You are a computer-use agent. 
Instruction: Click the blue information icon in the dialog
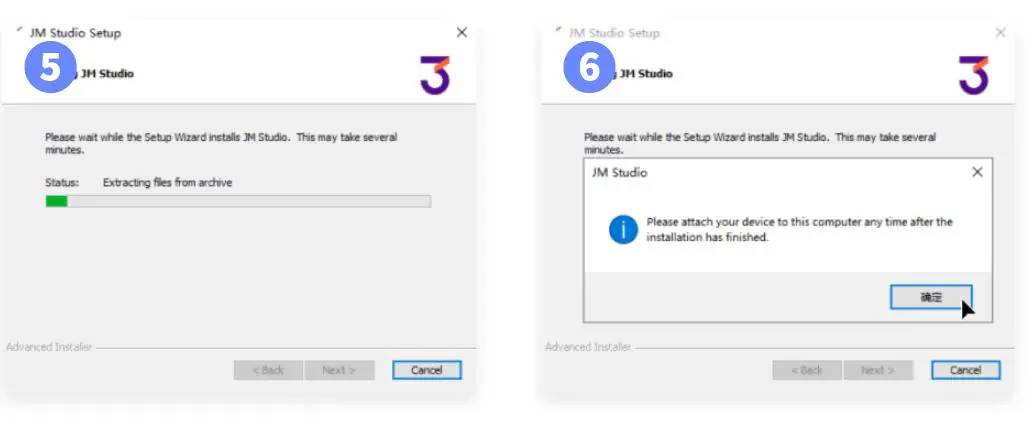(x=623, y=229)
